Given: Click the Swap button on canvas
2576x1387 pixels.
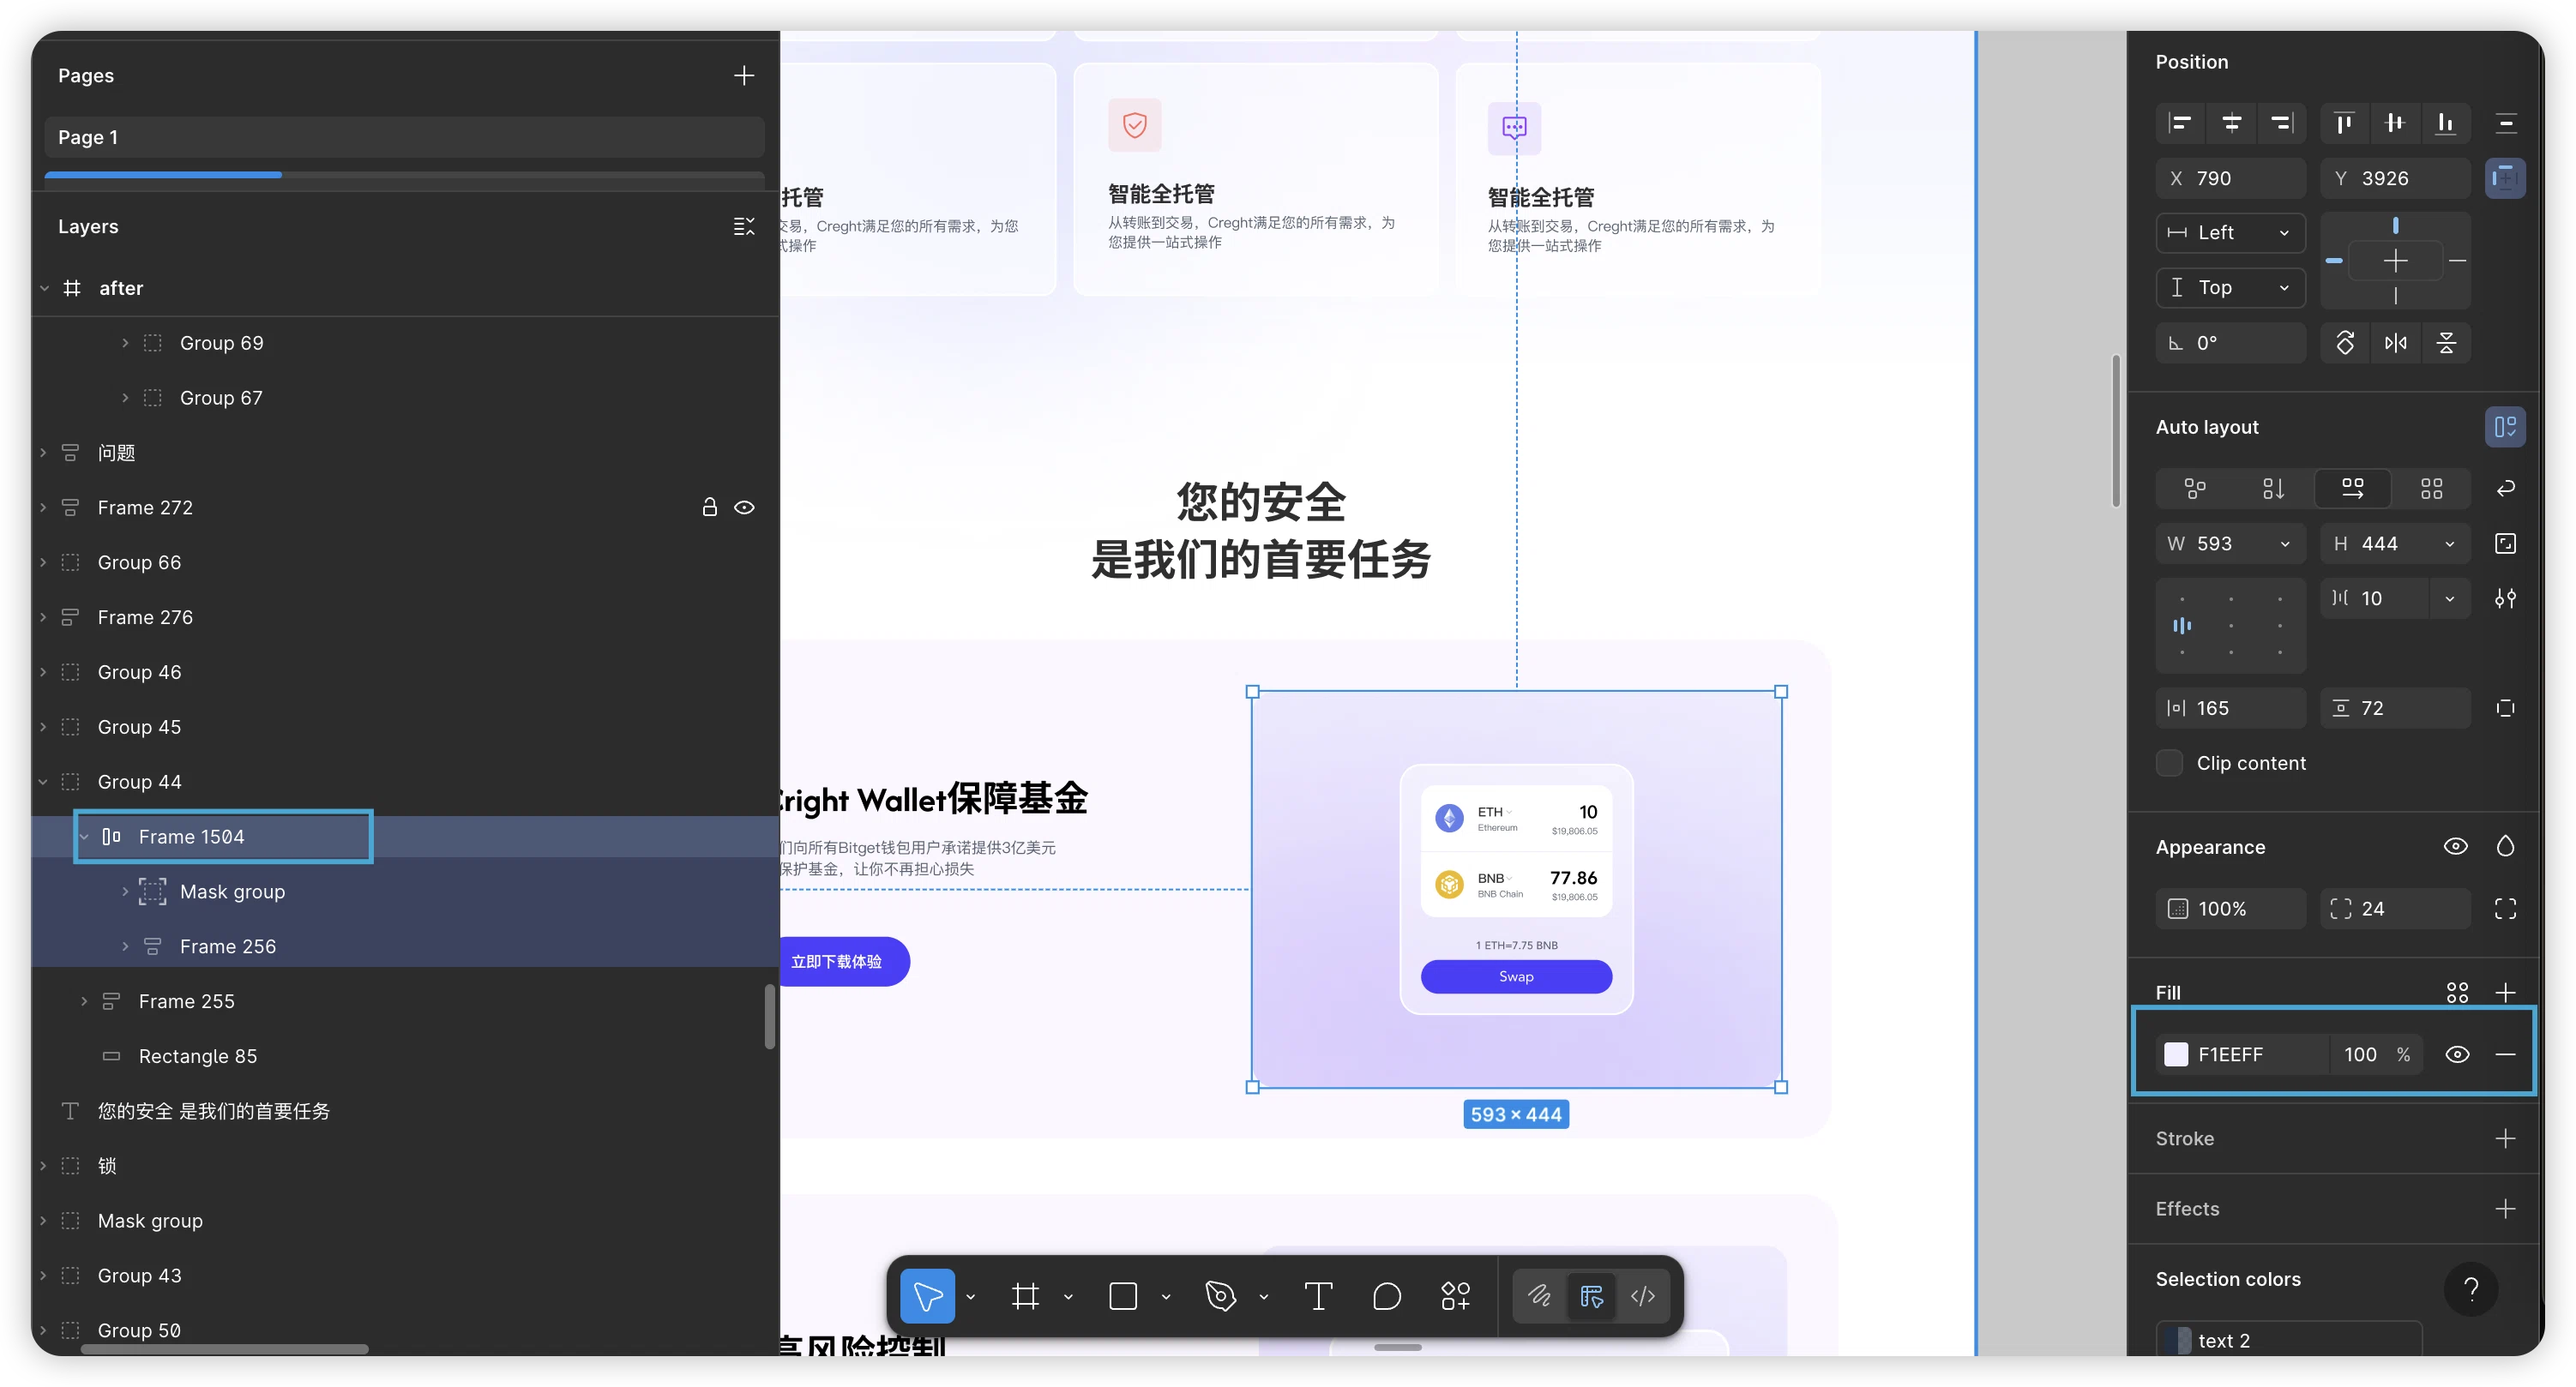Looking at the screenshot, I should (x=1516, y=976).
